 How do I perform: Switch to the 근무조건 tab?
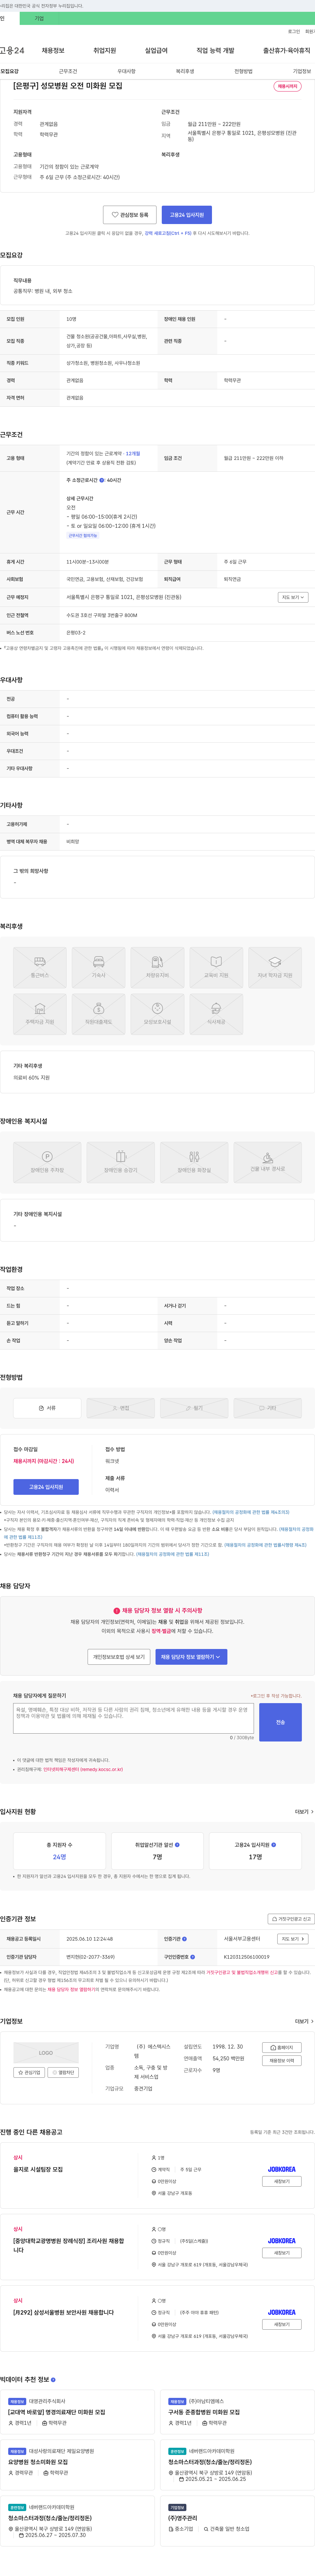point(68,71)
